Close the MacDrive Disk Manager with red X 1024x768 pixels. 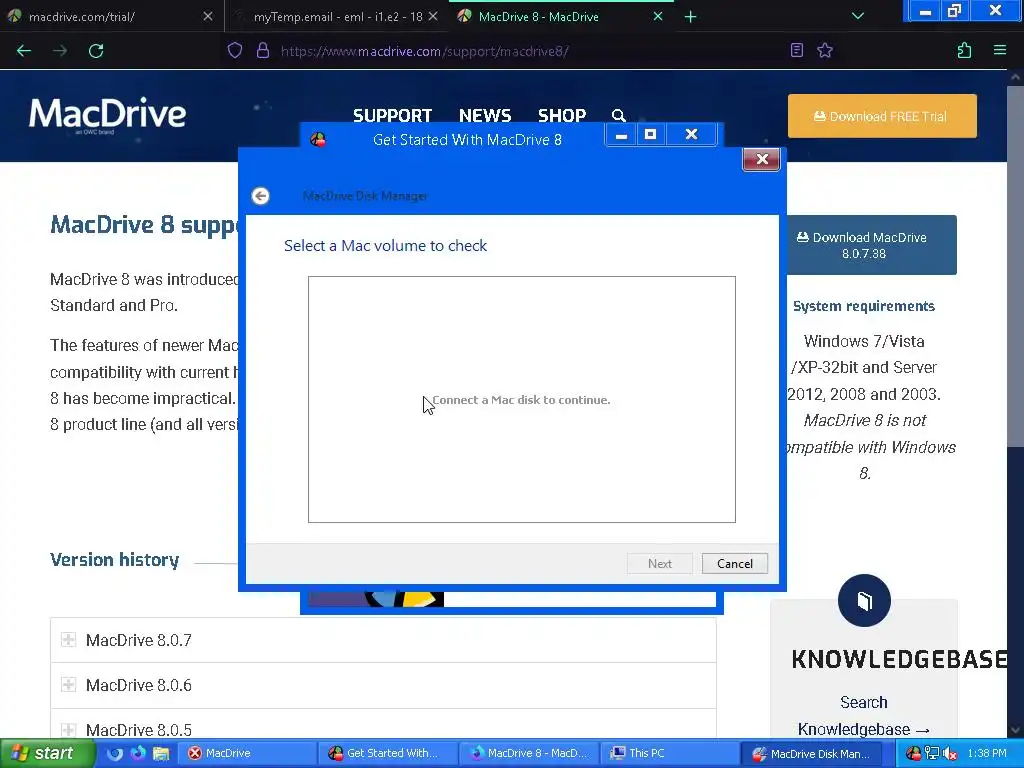761,159
